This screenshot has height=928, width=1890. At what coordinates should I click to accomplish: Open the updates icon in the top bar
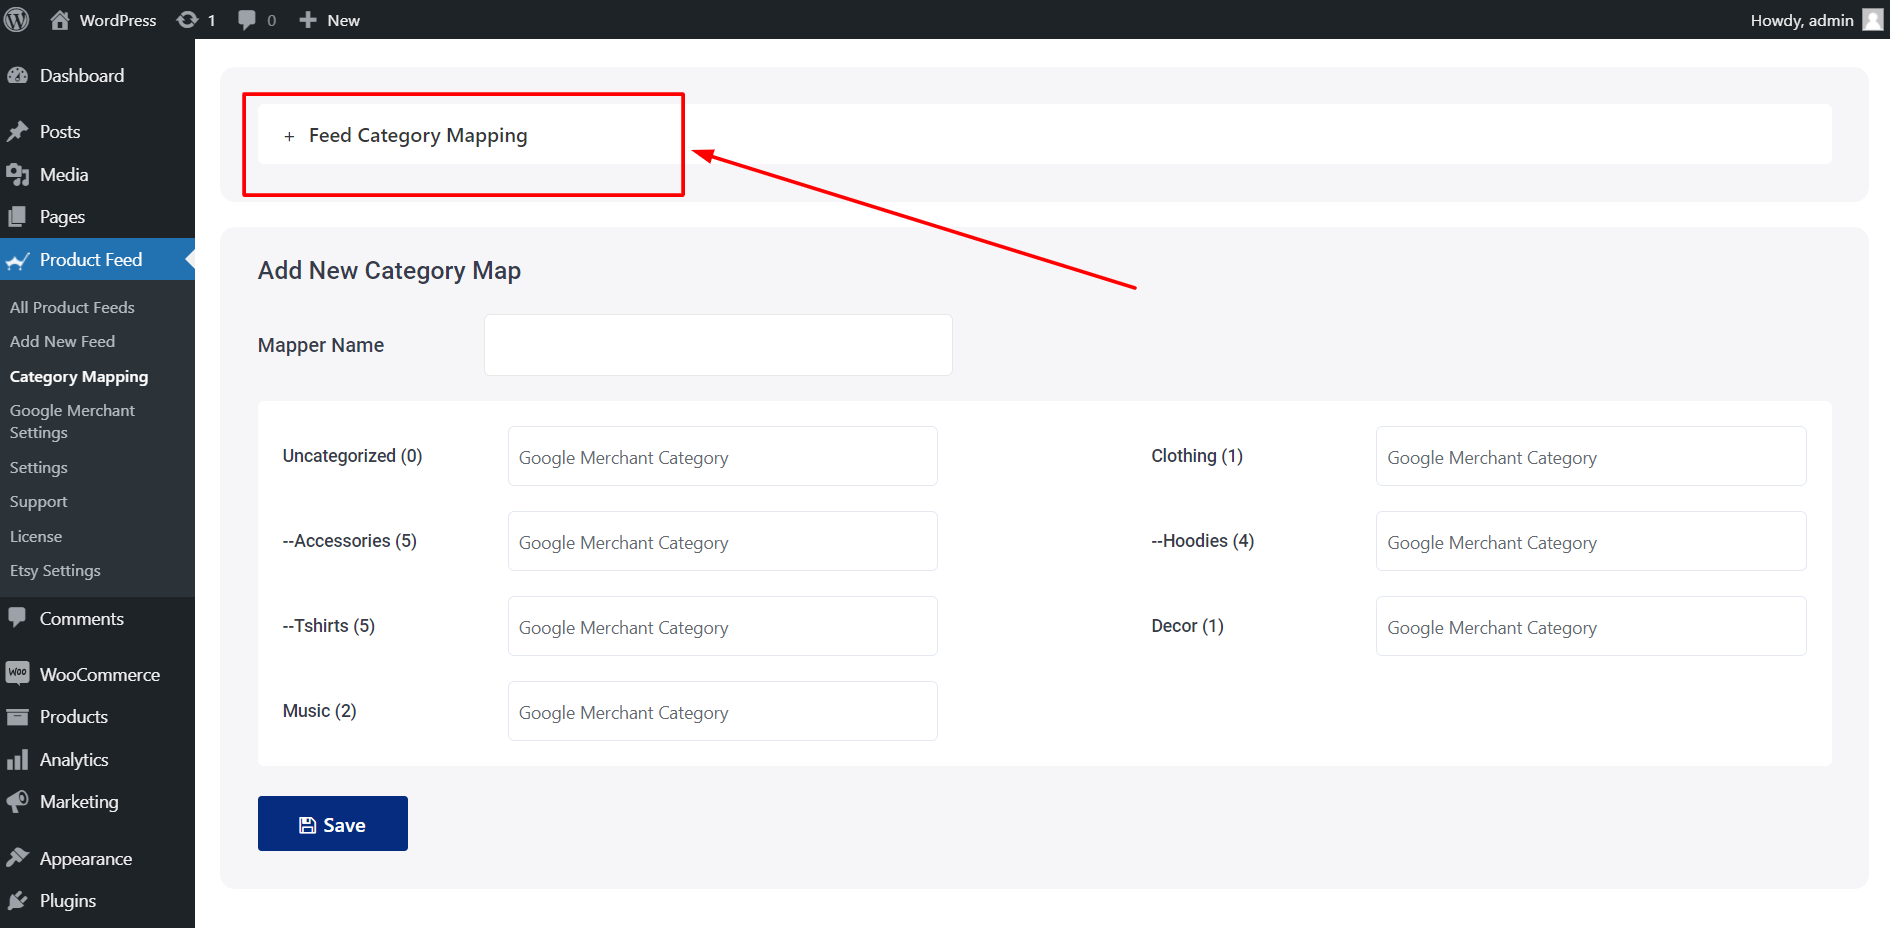click(x=188, y=19)
